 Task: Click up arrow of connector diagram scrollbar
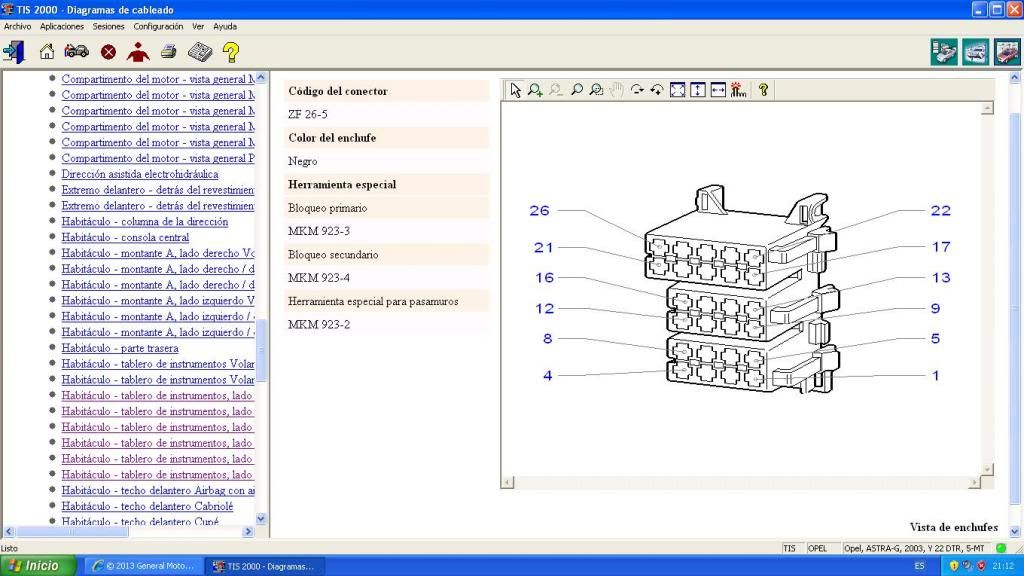click(x=987, y=108)
